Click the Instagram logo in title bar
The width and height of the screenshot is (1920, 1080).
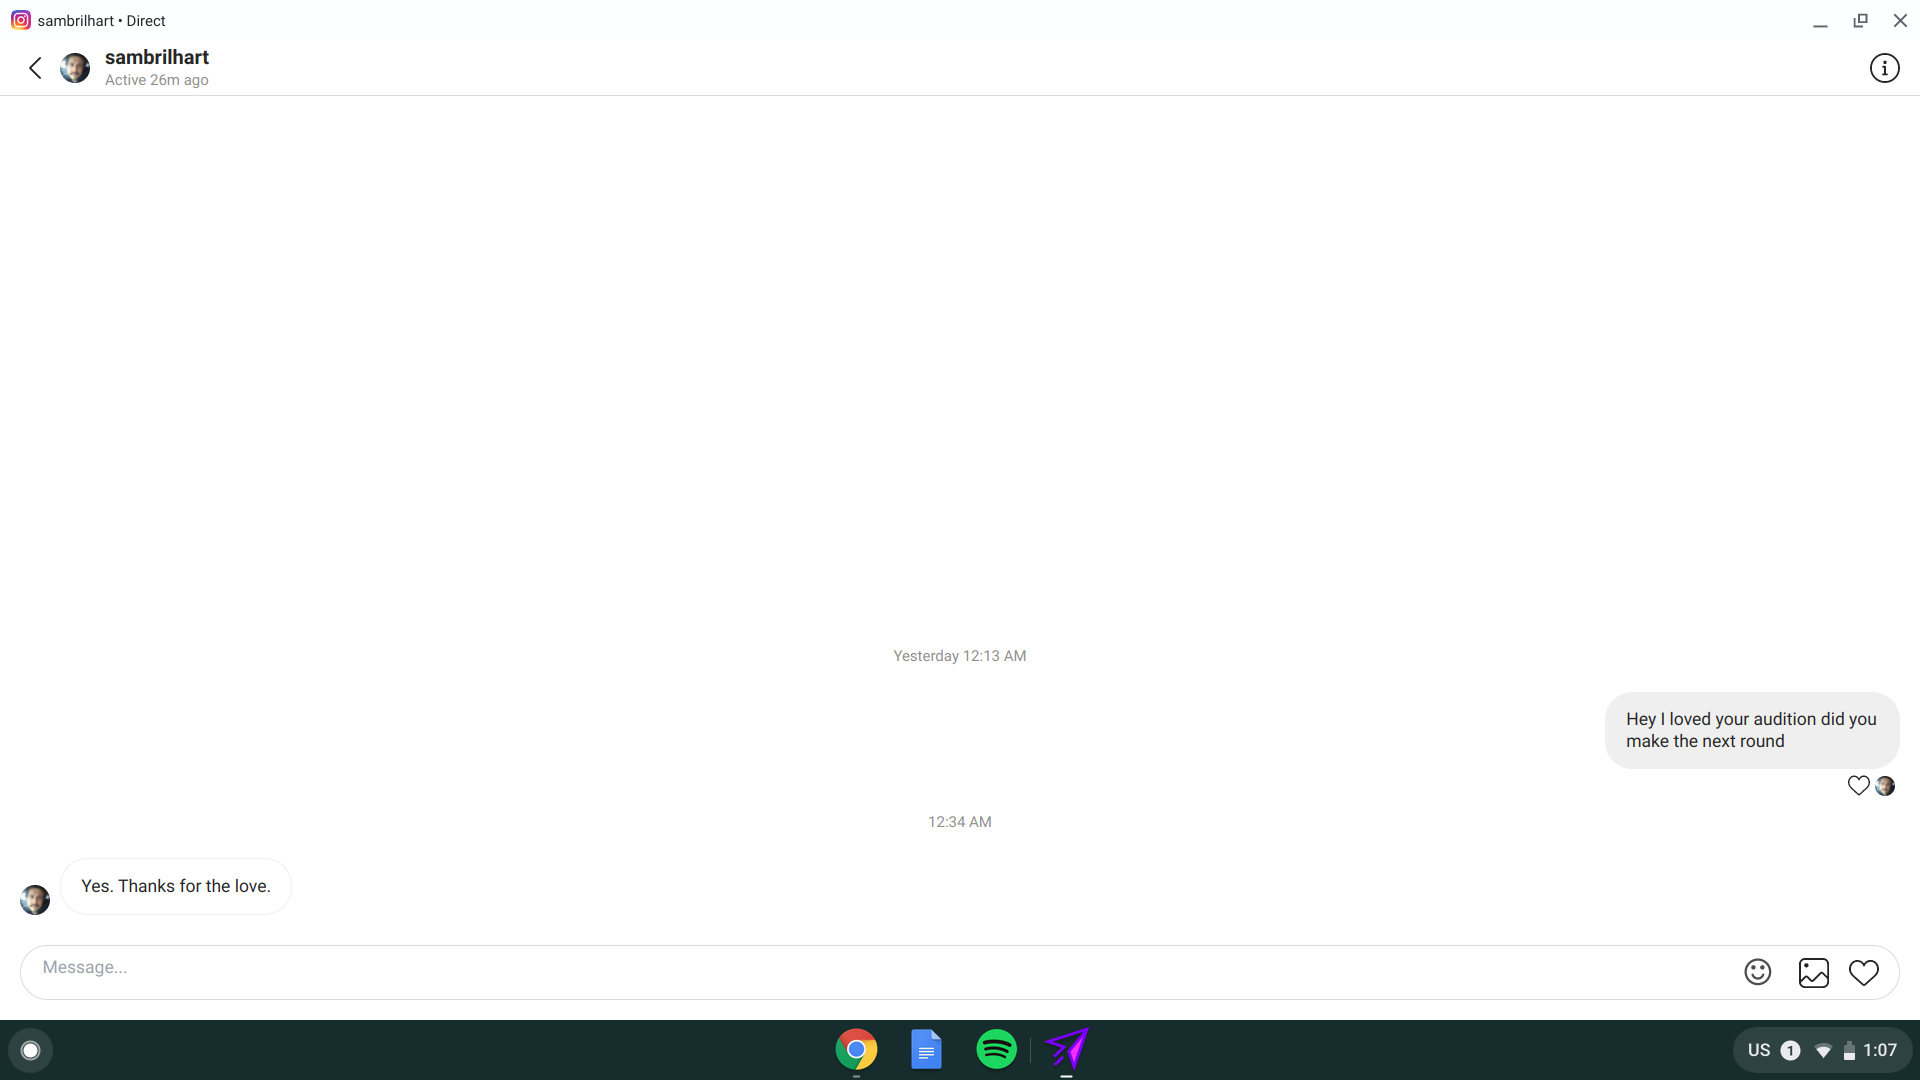click(21, 20)
